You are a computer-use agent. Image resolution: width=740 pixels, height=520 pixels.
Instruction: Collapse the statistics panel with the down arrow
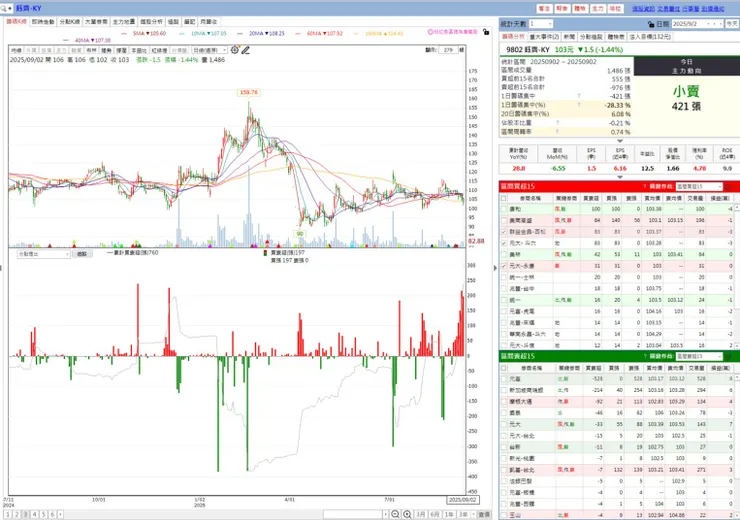[620, 141]
